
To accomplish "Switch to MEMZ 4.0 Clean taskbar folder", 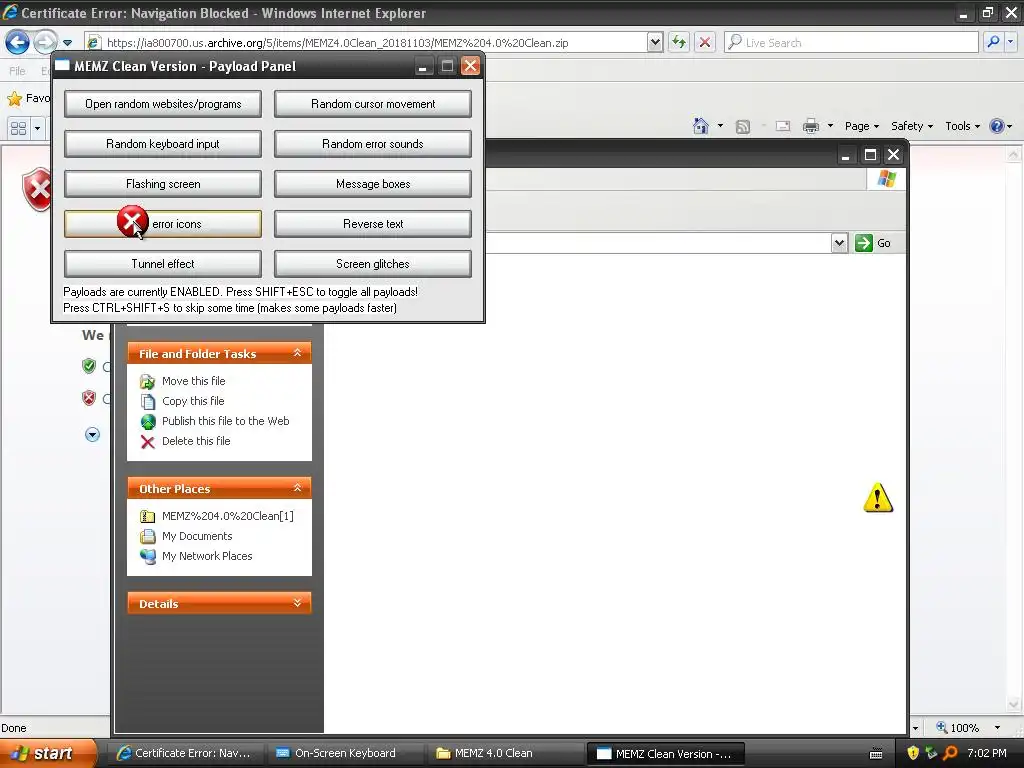I will pos(505,753).
